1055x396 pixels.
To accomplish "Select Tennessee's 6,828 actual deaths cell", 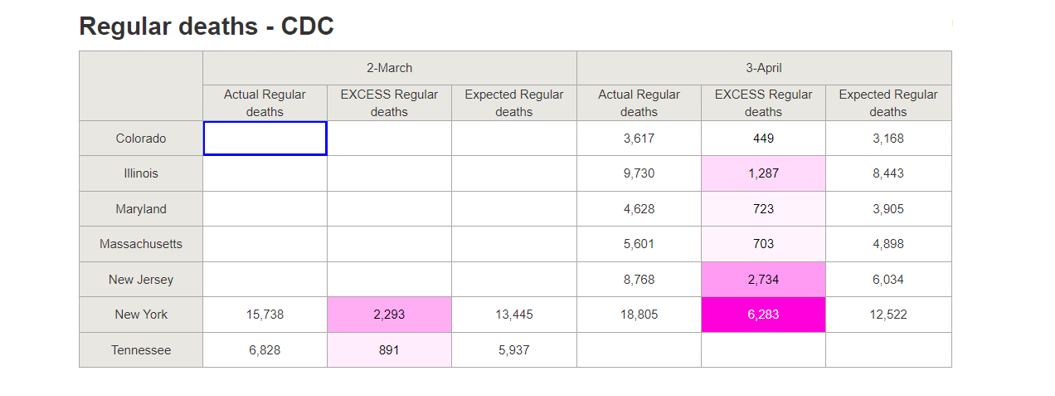I will (x=265, y=350).
